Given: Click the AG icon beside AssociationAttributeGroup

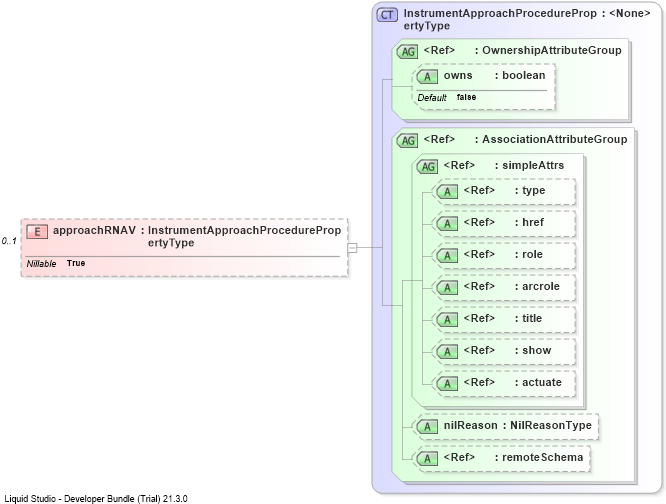Looking at the screenshot, I should point(407,141).
